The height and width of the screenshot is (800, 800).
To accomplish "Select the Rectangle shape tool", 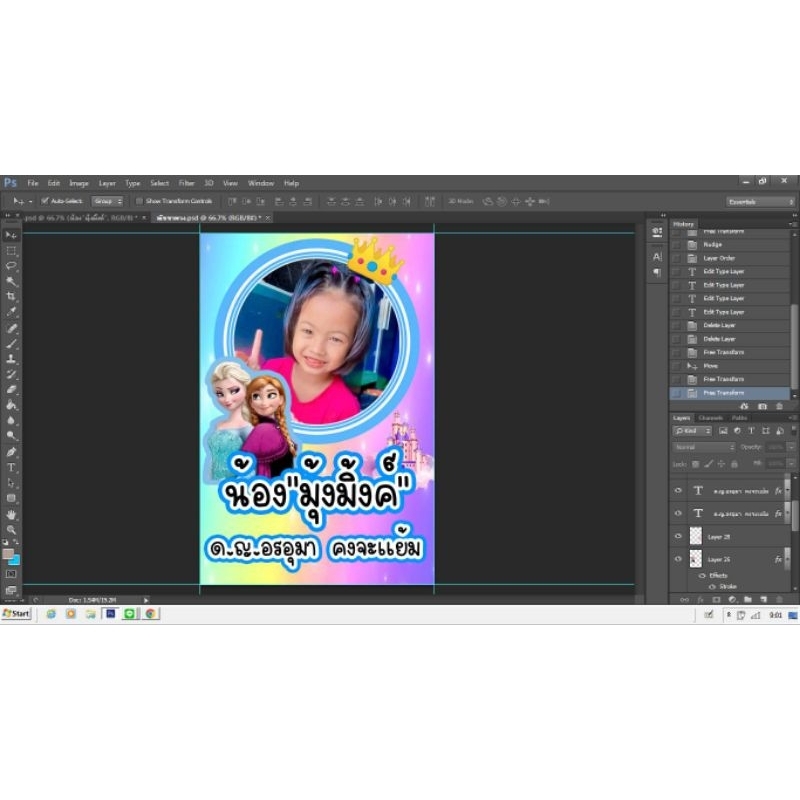I will [11, 498].
